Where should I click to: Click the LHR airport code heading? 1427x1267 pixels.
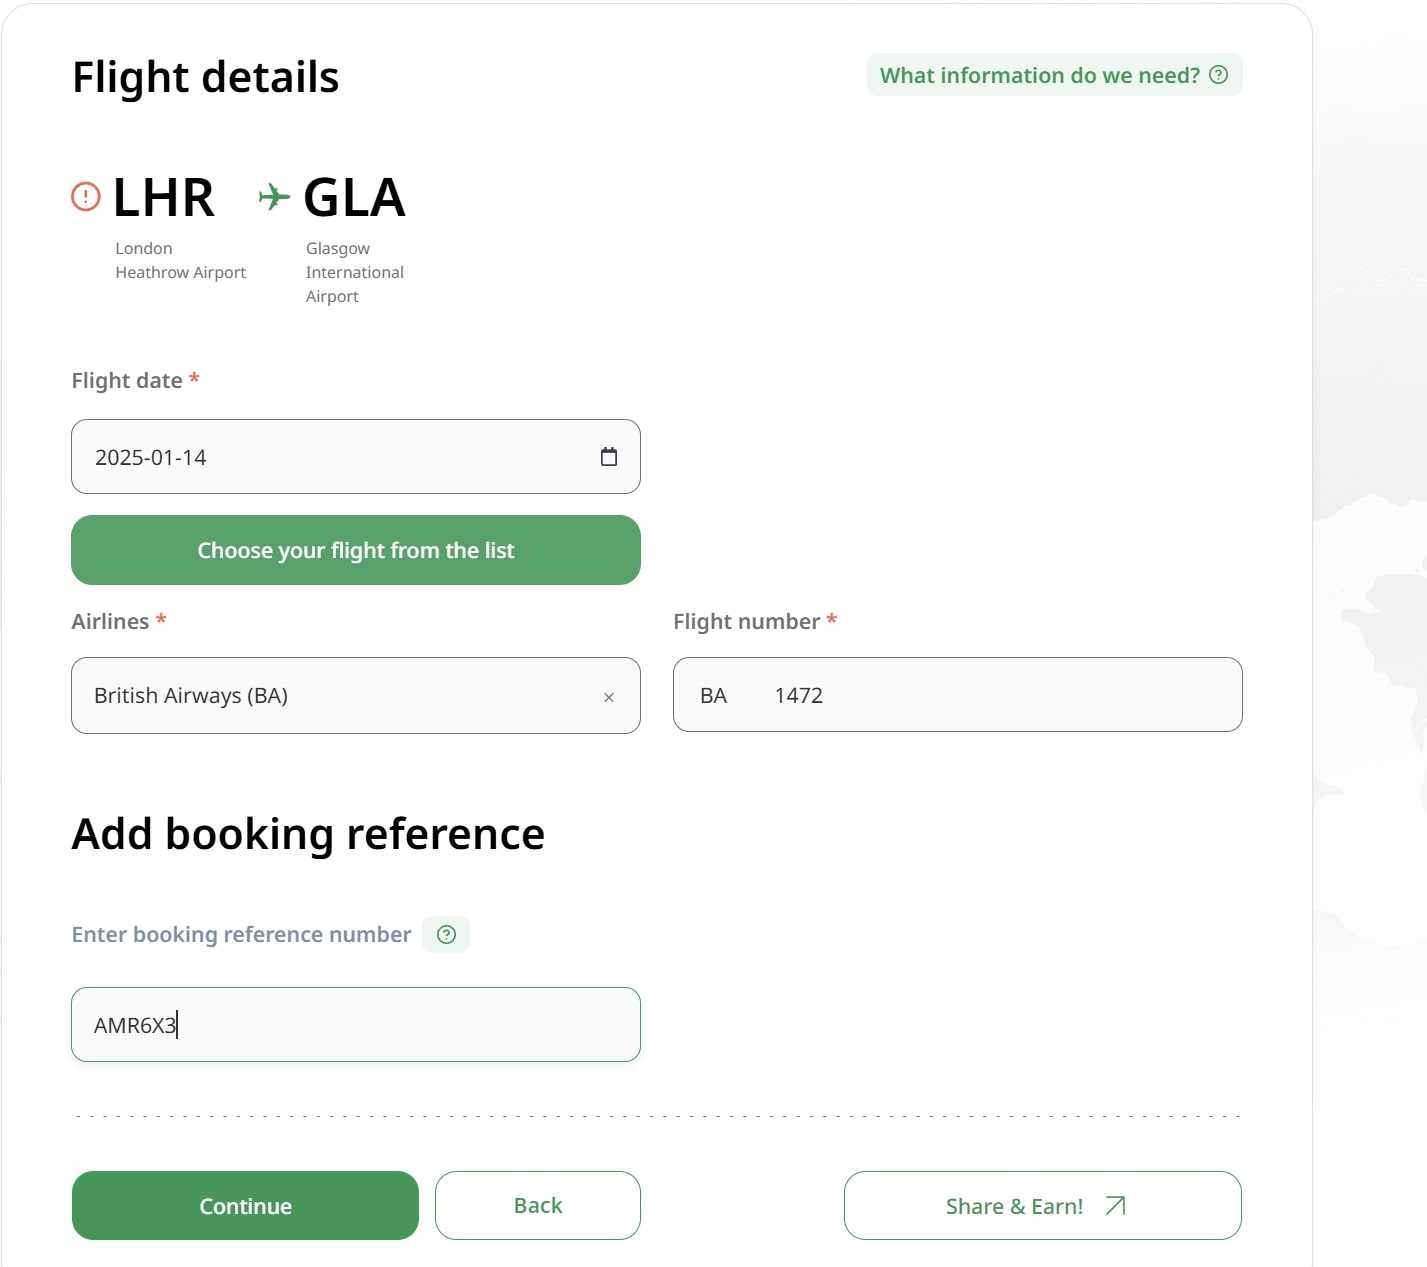pos(163,196)
